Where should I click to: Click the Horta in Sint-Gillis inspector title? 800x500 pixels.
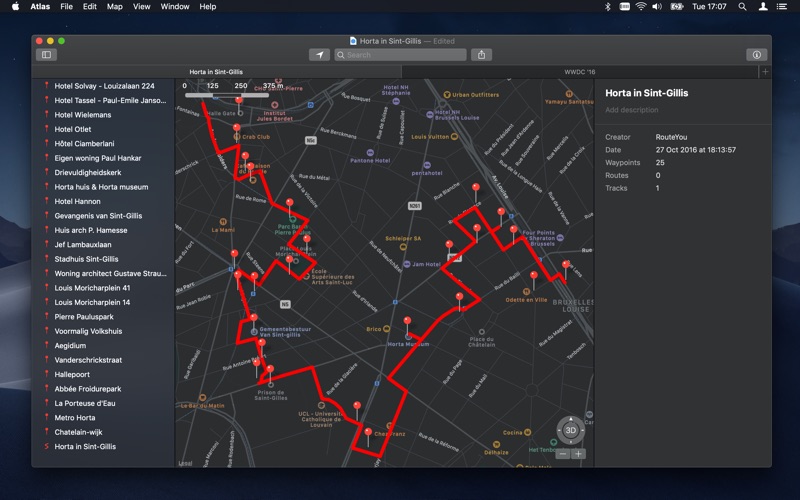(646, 93)
